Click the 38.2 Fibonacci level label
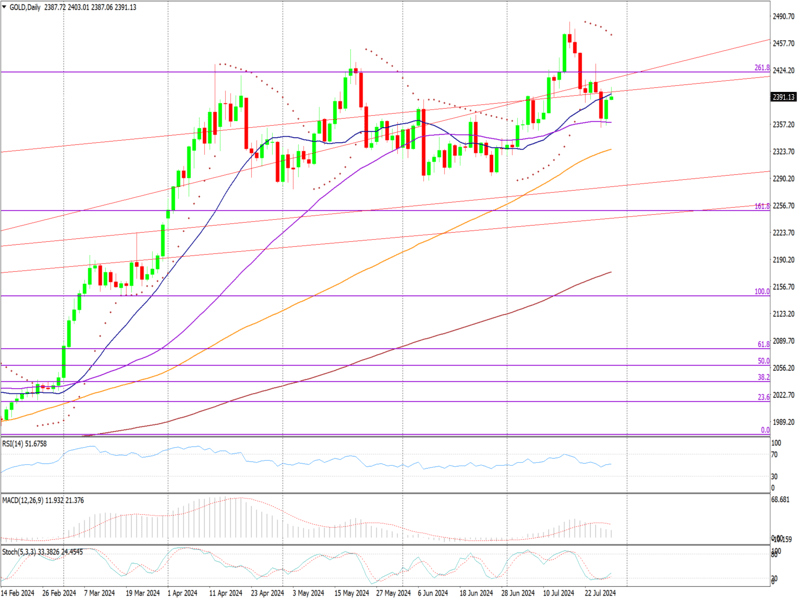The image size is (800, 600). pos(762,377)
